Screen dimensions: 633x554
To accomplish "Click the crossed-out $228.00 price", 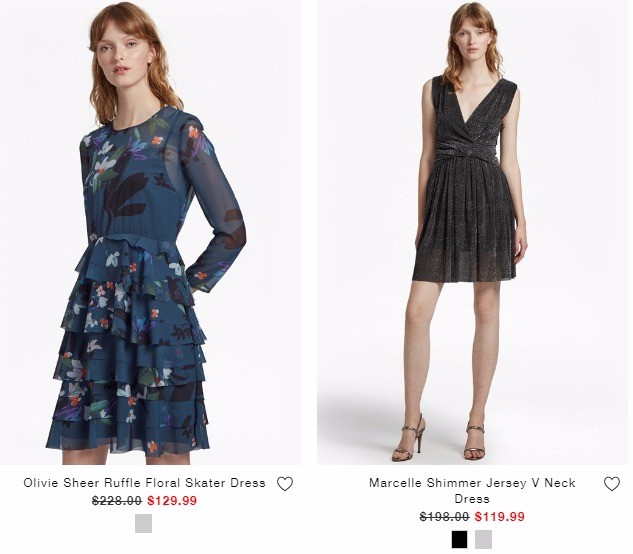I will pos(117,501).
